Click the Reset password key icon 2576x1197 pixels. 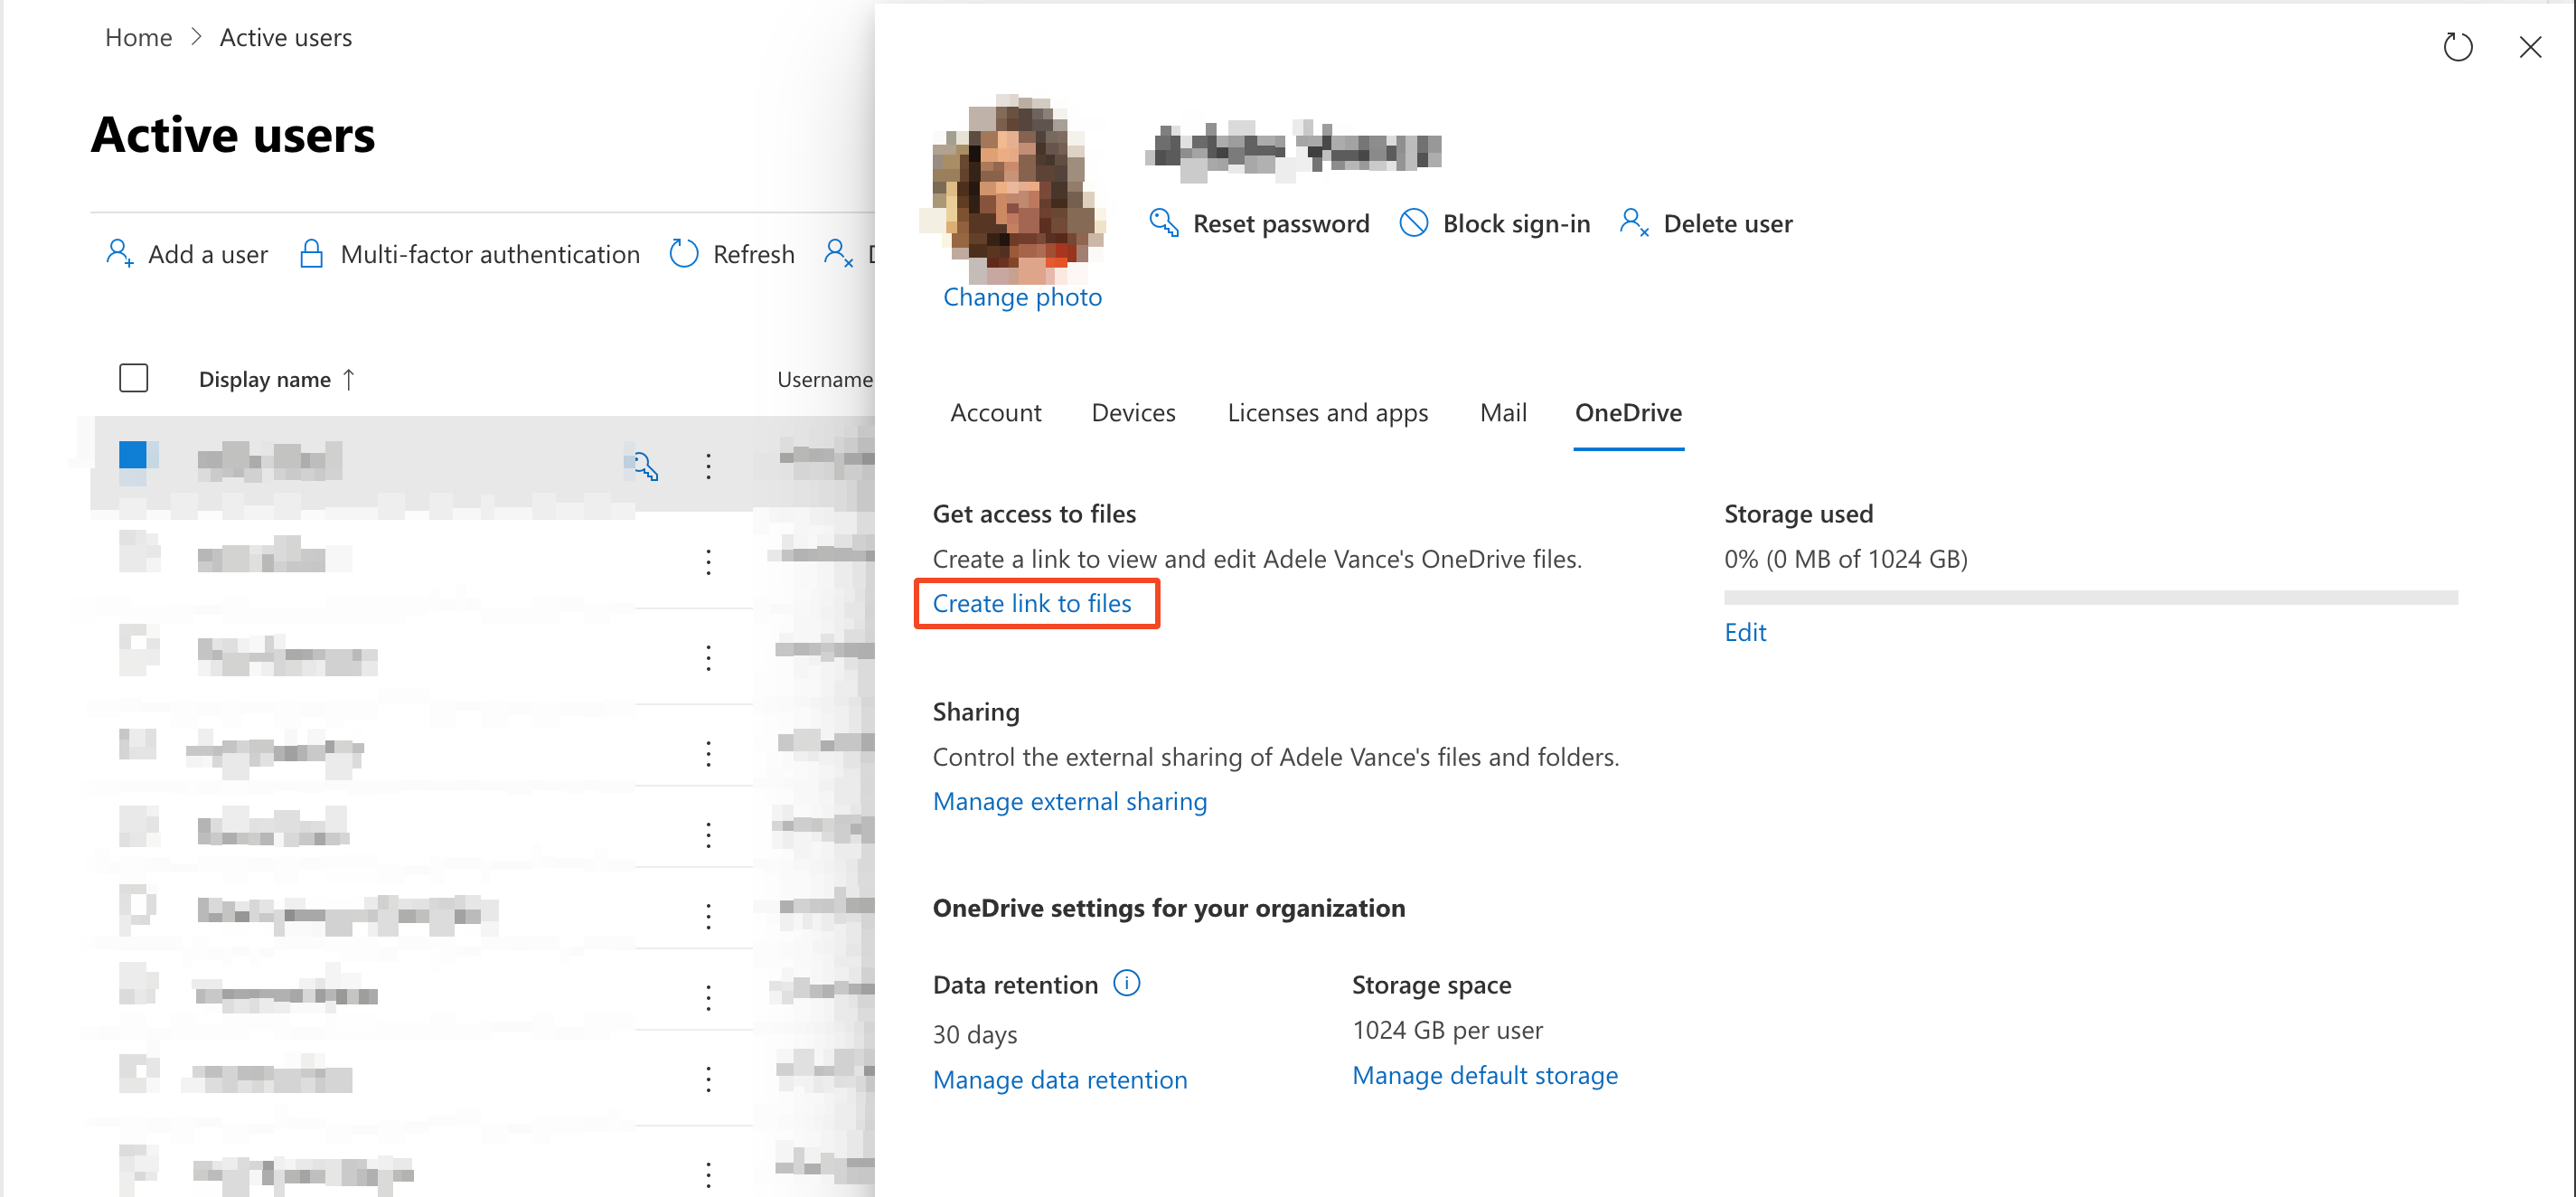pyautogui.click(x=1163, y=222)
